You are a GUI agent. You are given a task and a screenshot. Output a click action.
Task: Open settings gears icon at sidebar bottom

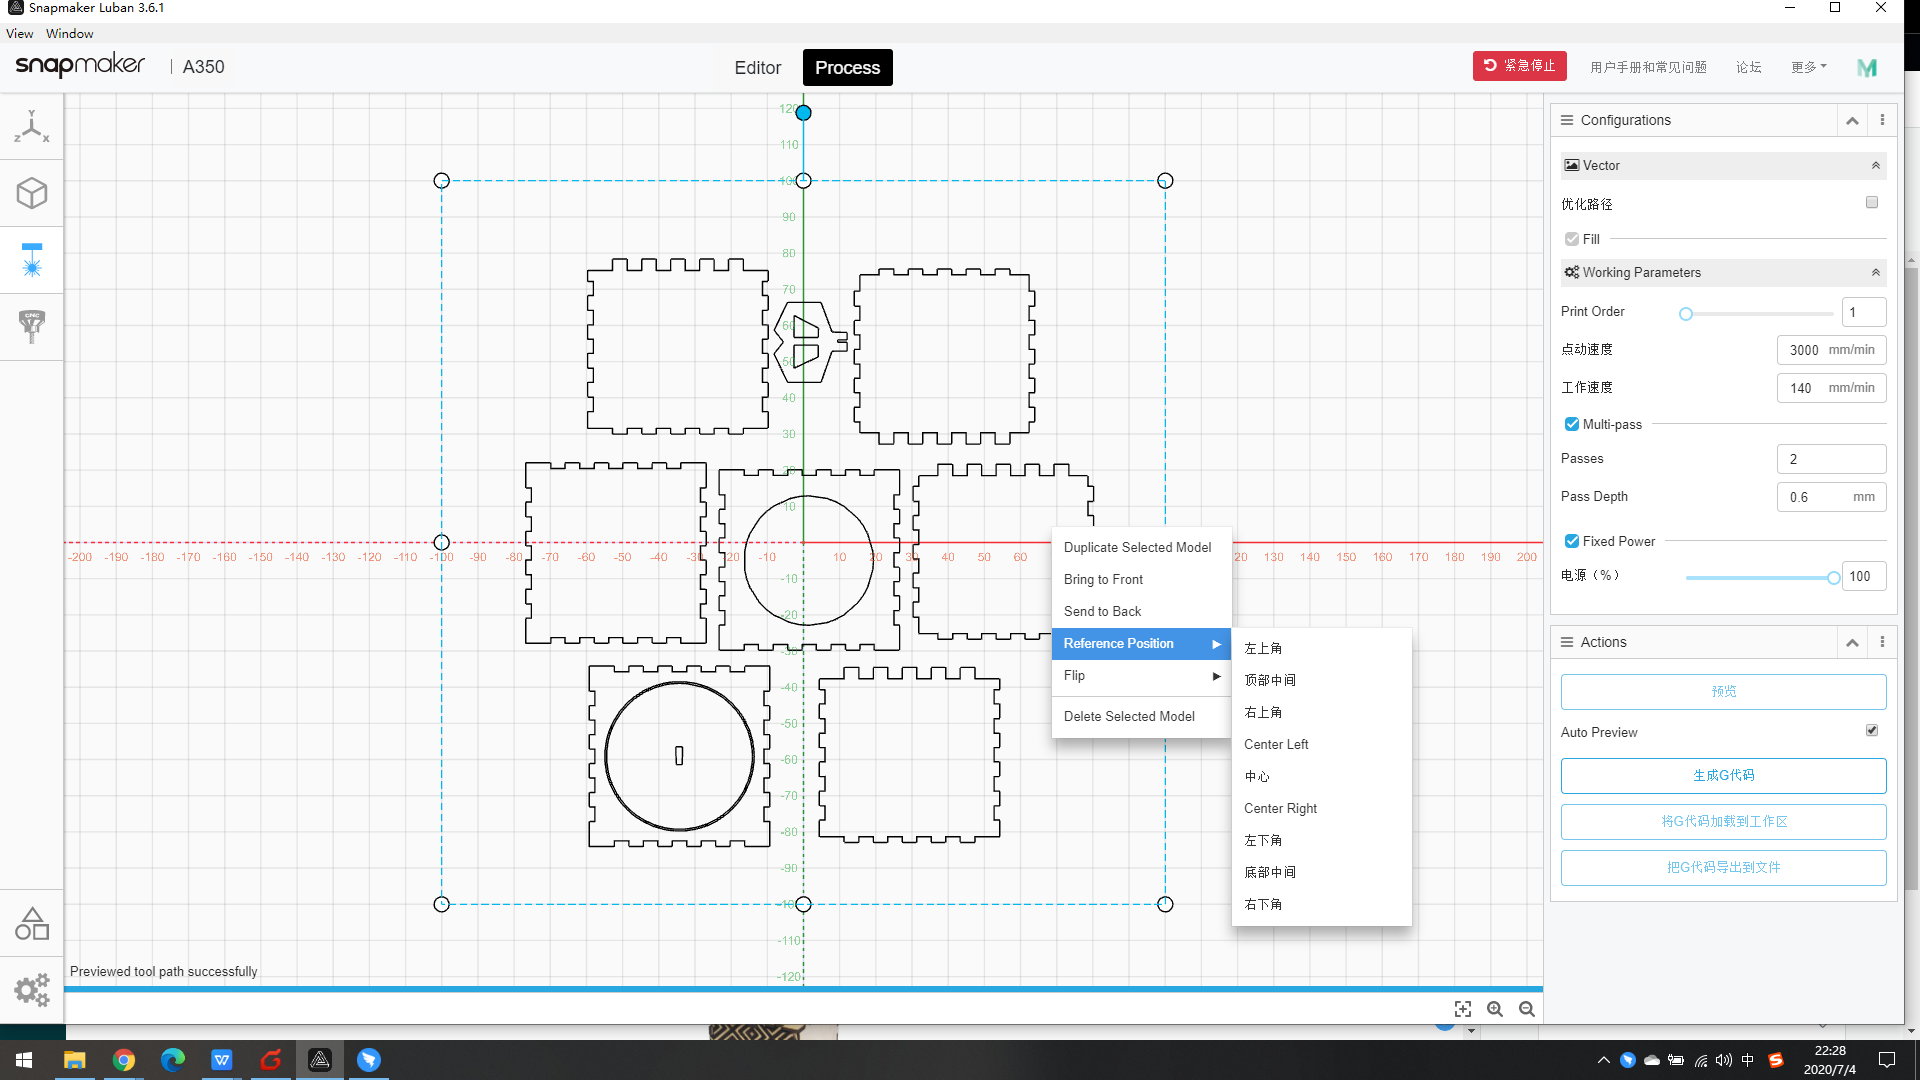tap(32, 990)
